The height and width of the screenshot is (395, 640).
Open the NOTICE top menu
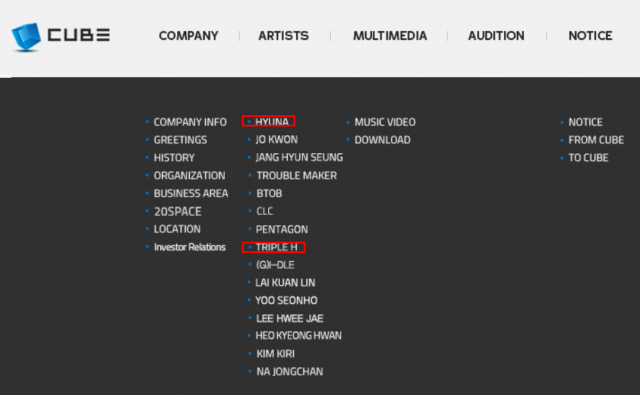click(590, 36)
